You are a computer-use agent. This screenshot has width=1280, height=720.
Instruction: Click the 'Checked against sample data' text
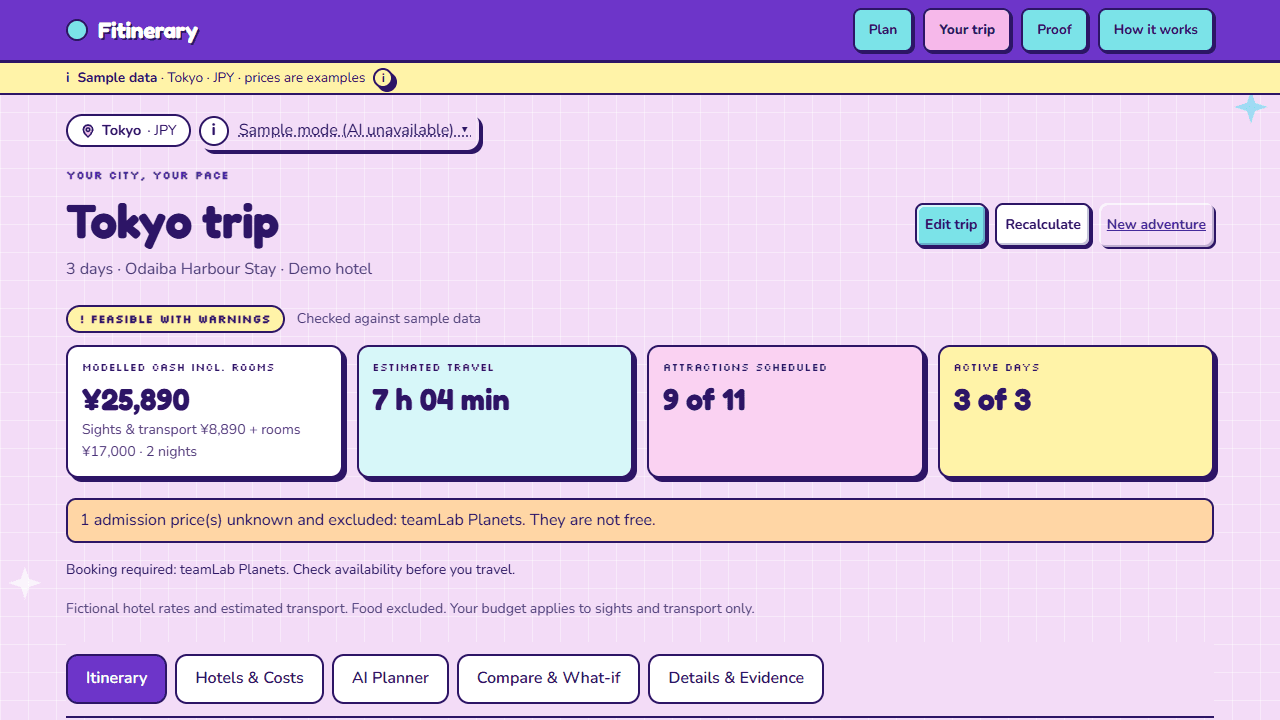click(x=389, y=319)
